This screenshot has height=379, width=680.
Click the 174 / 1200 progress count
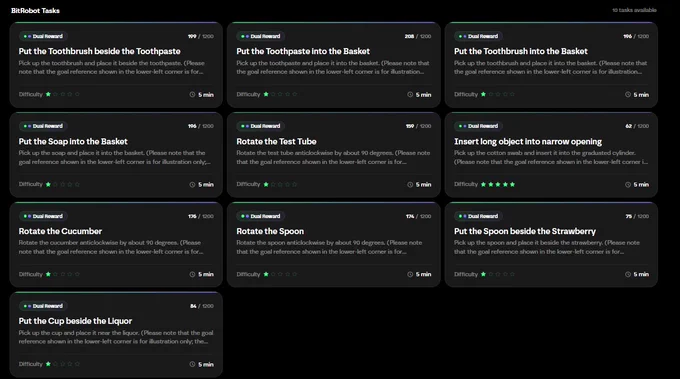[418, 216]
